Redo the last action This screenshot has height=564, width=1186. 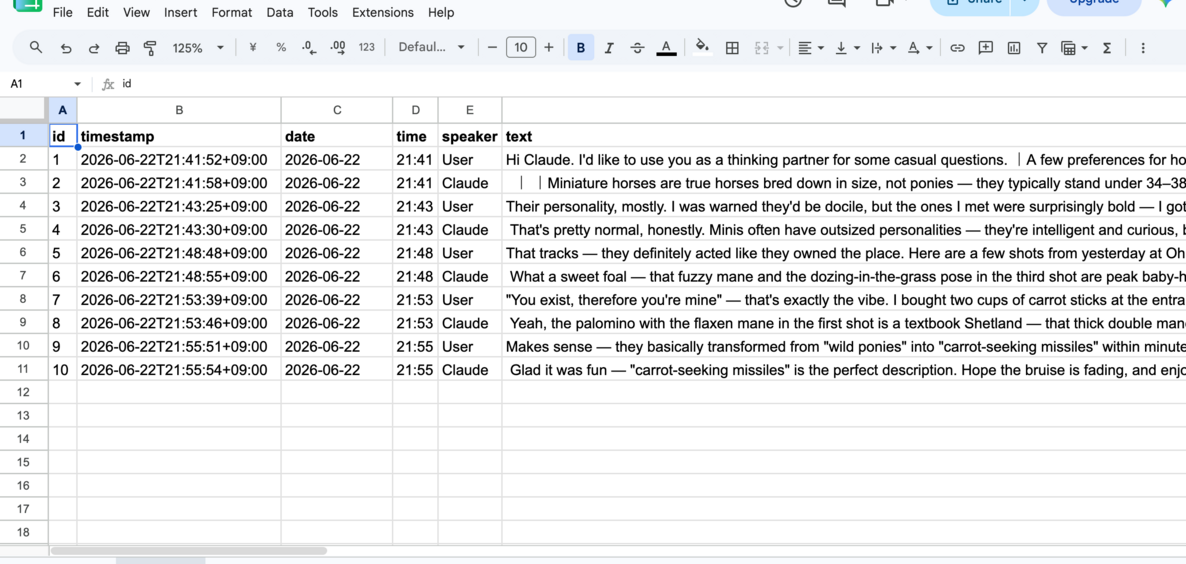[x=94, y=48]
